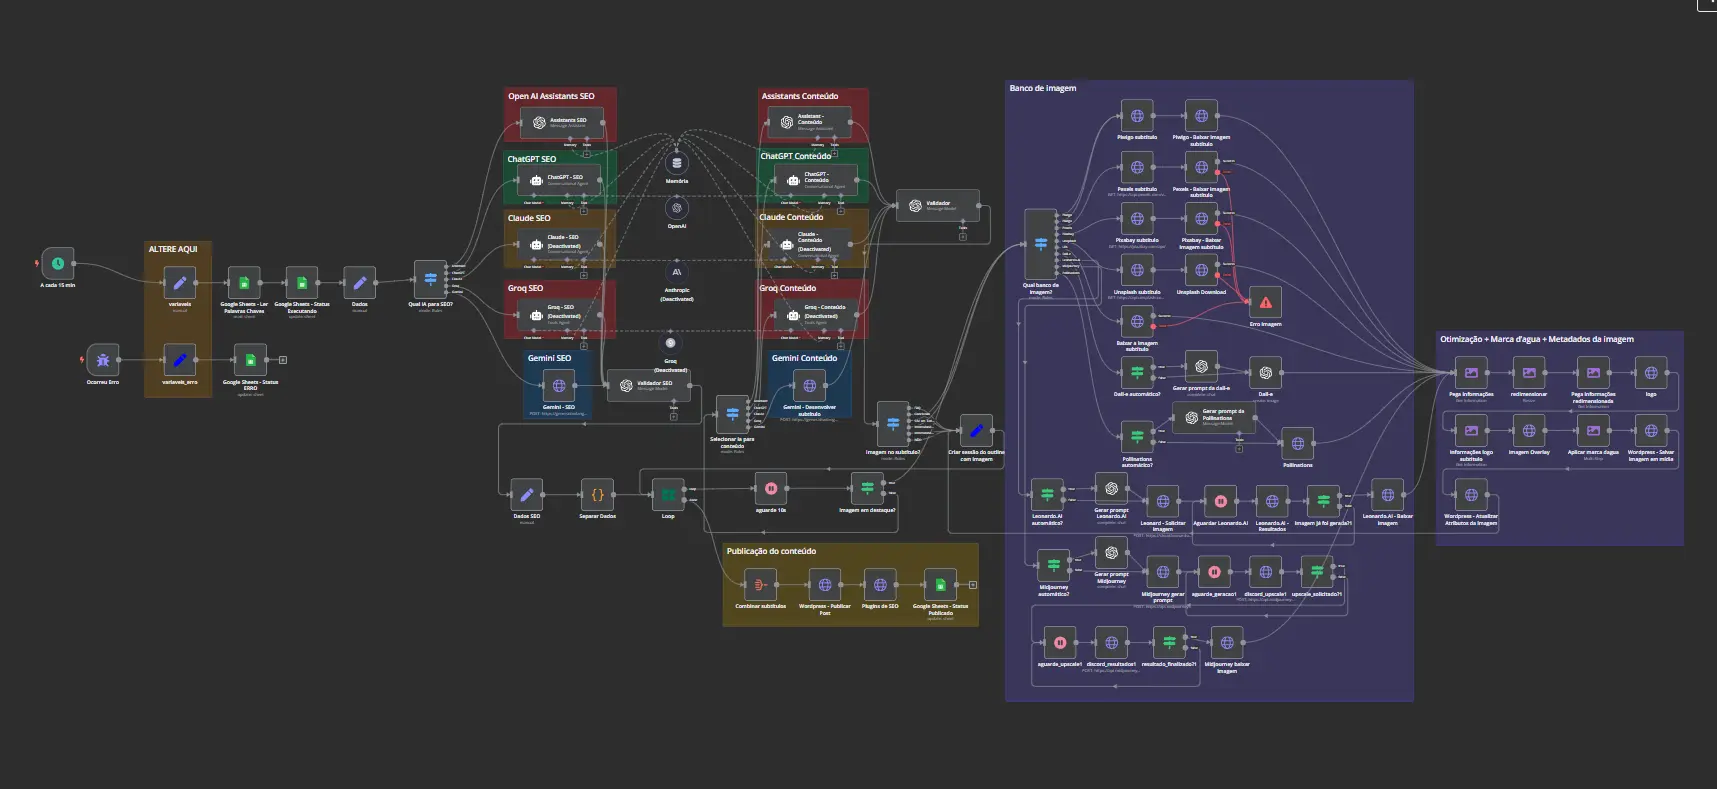Open the 'Assistant - Conteúdo' node
This screenshot has height=789, width=1717.
(810, 123)
